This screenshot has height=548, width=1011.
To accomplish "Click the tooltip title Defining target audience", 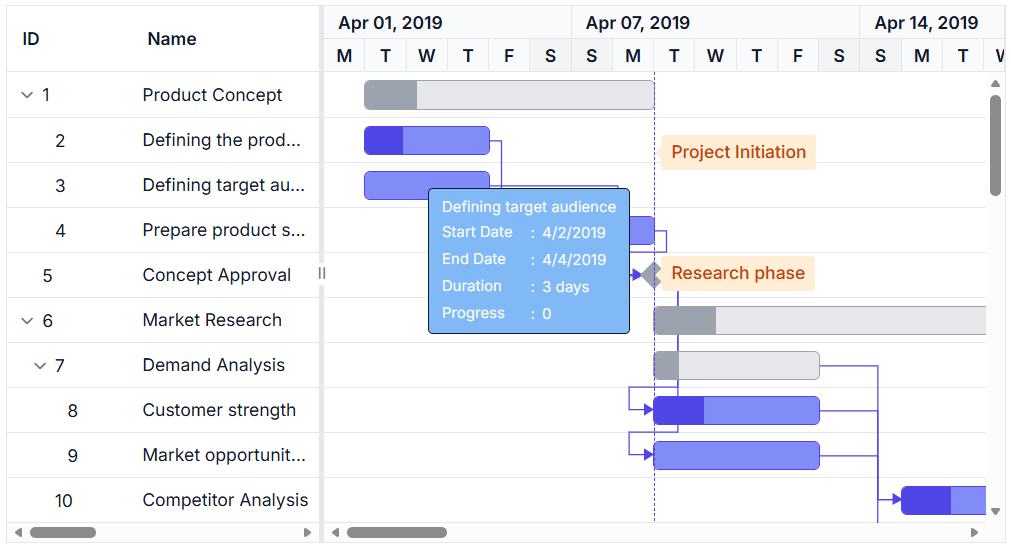I will point(529,207).
